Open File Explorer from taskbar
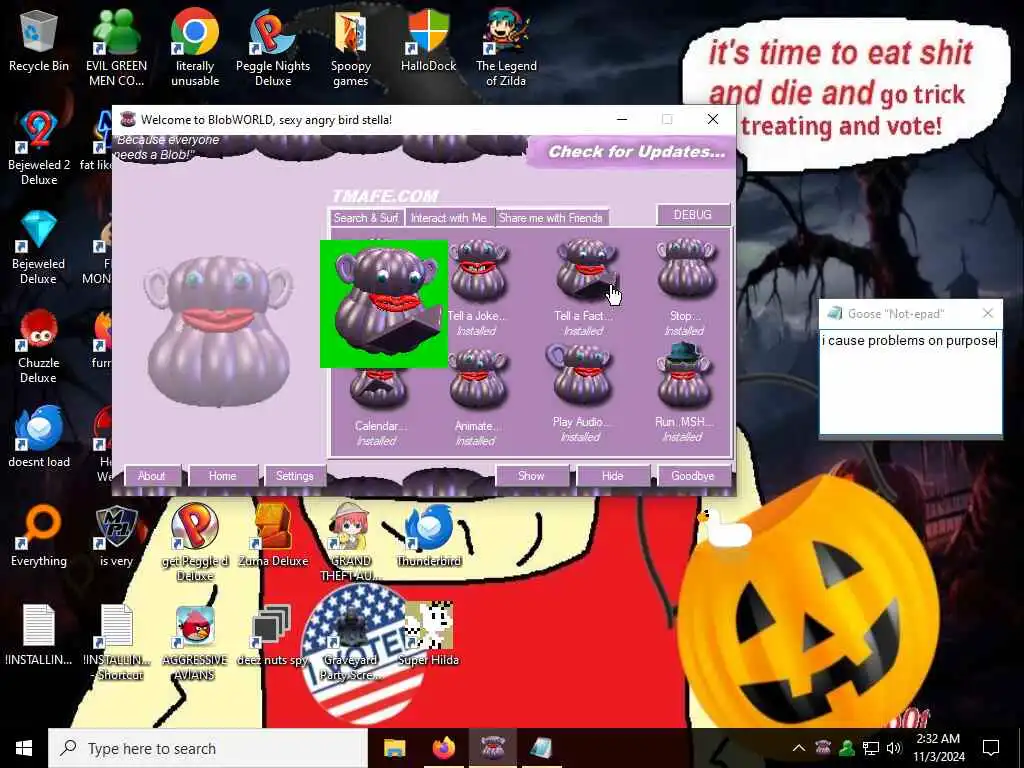This screenshot has width=1024, height=768. click(394, 748)
